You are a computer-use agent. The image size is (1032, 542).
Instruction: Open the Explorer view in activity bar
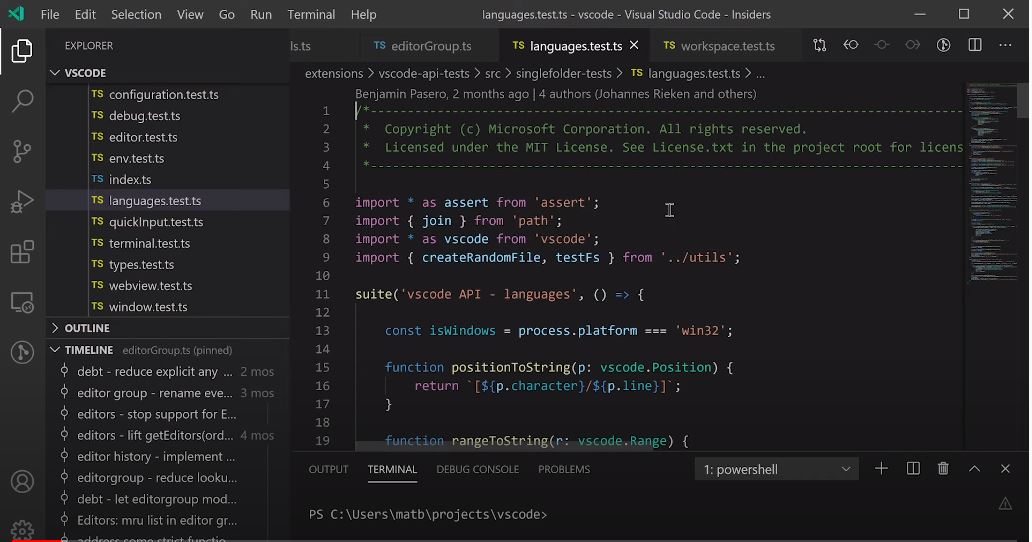(x=22, y=51)
